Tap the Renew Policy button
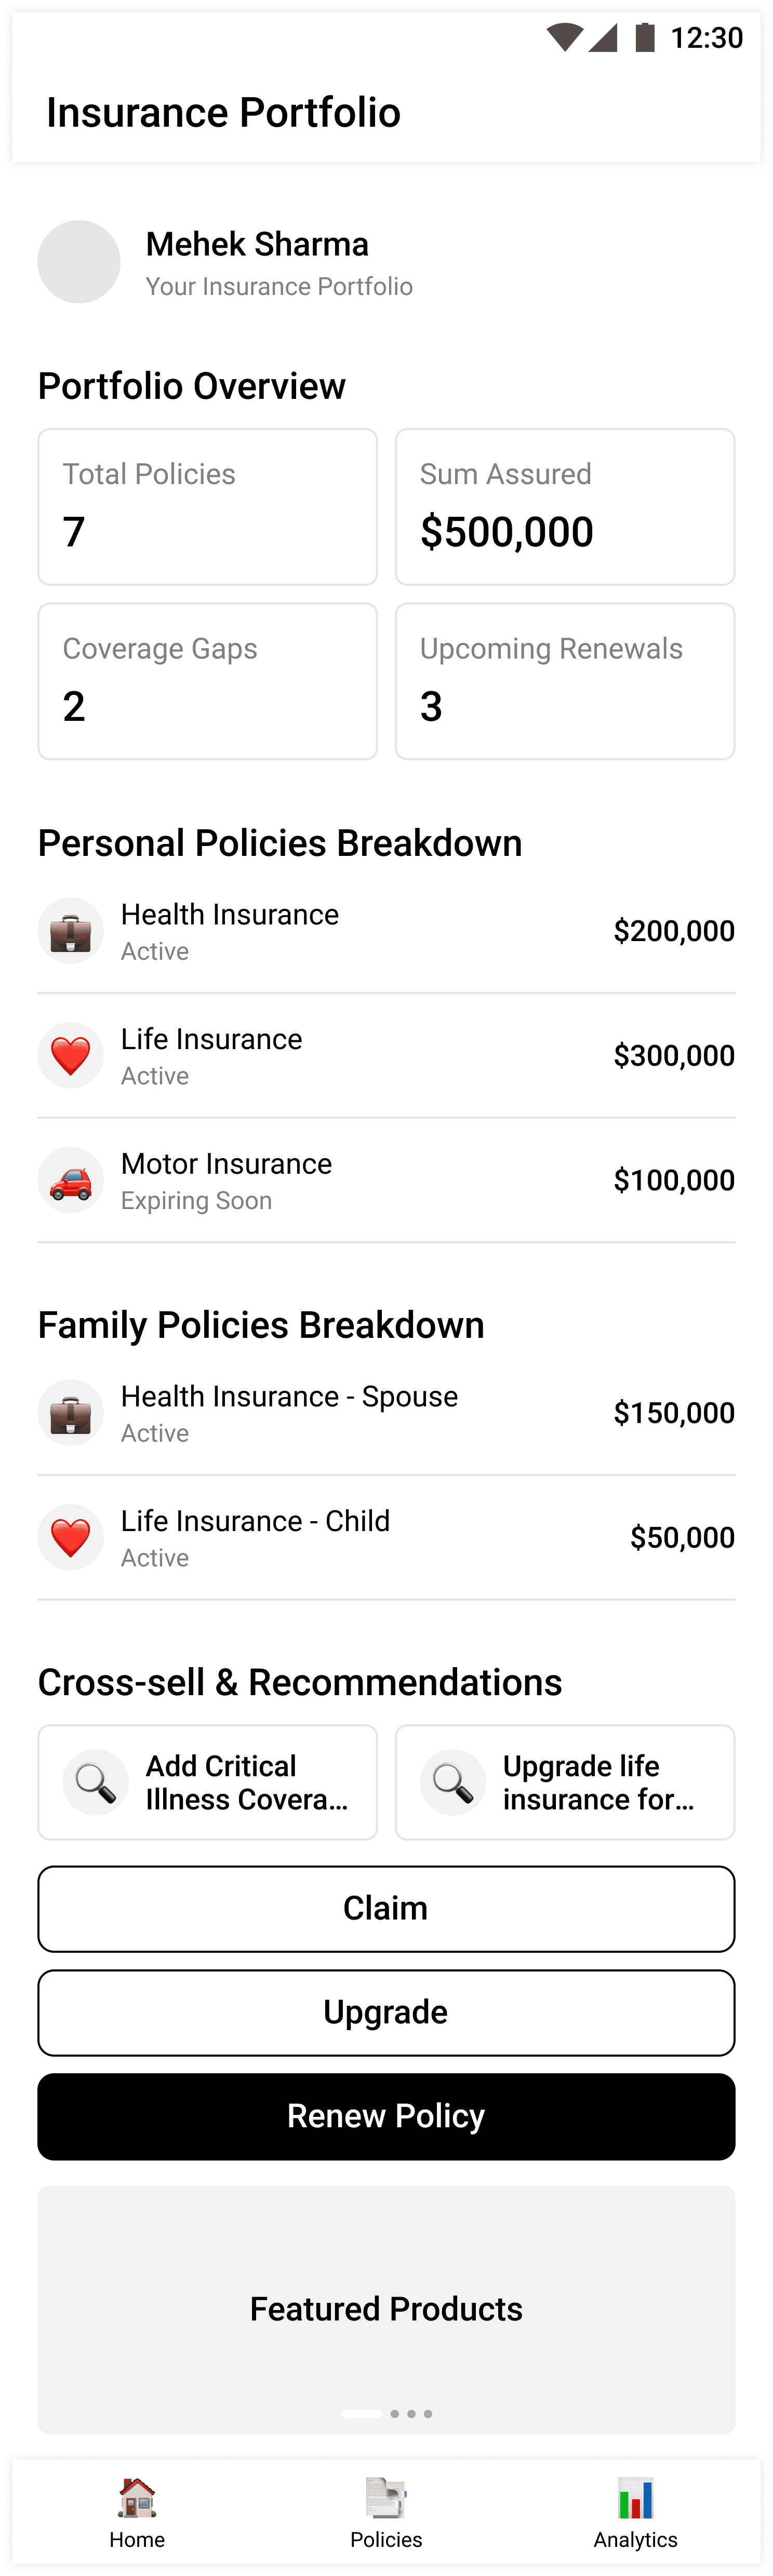 point(386,2117)
